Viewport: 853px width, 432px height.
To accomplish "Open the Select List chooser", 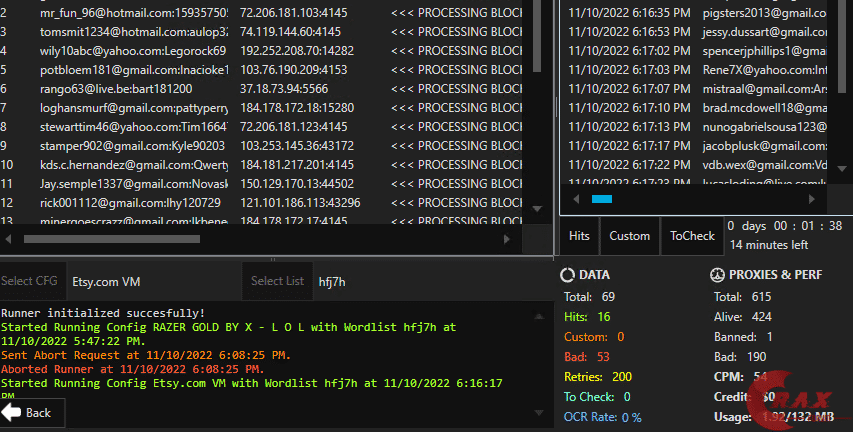I will (x=277, y=281).
